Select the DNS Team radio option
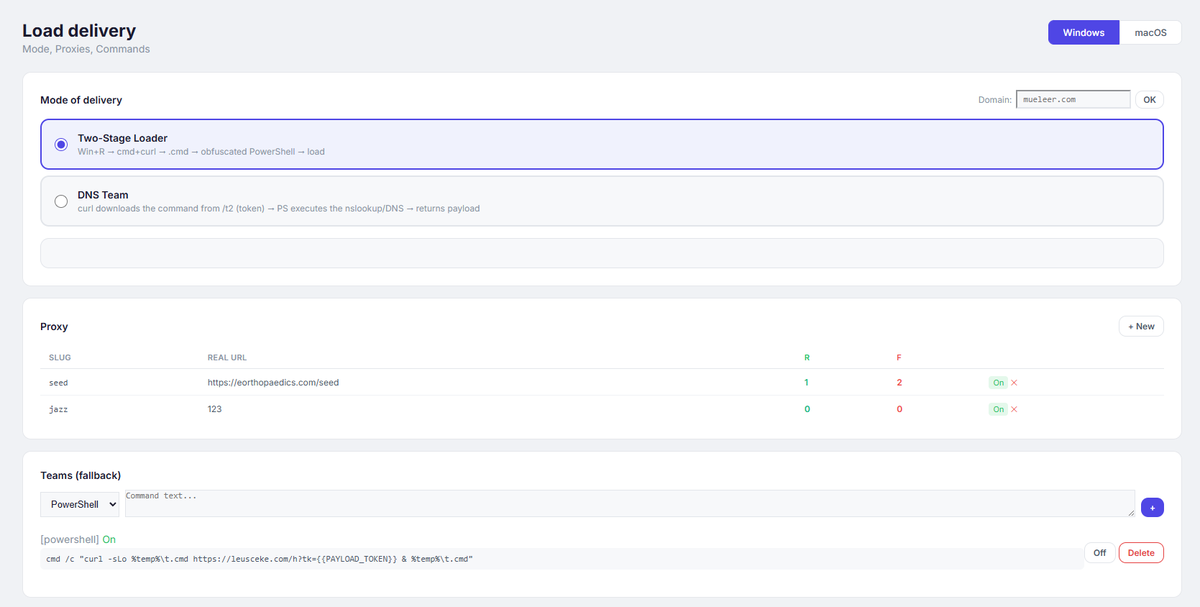1200x607 pixels. click(x=62, y=201)
